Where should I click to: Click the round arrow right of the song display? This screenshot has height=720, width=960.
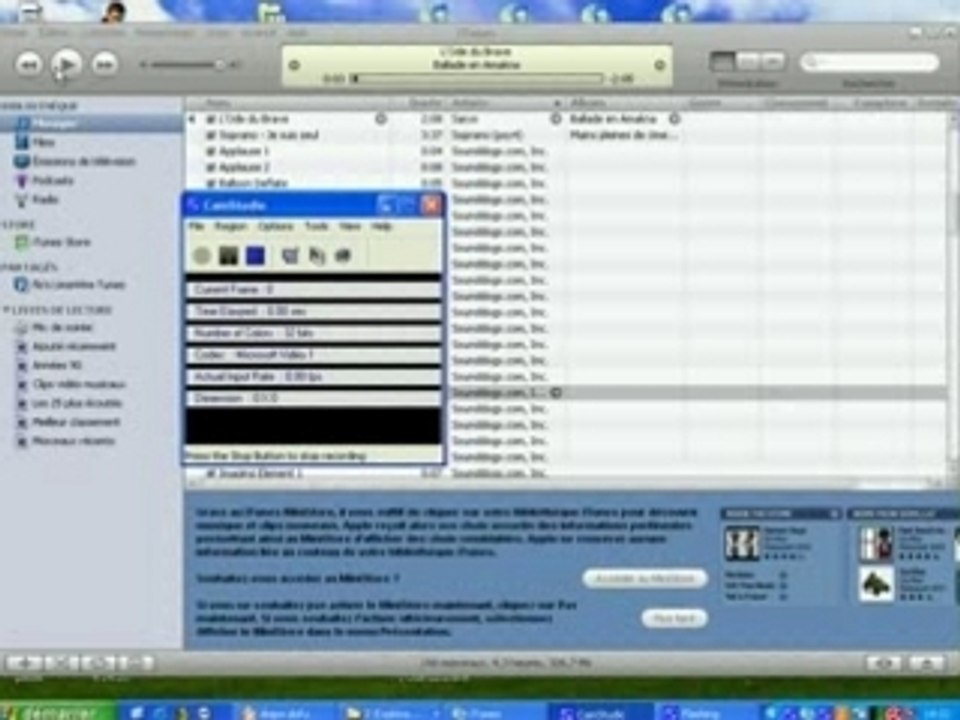point(659,65)
